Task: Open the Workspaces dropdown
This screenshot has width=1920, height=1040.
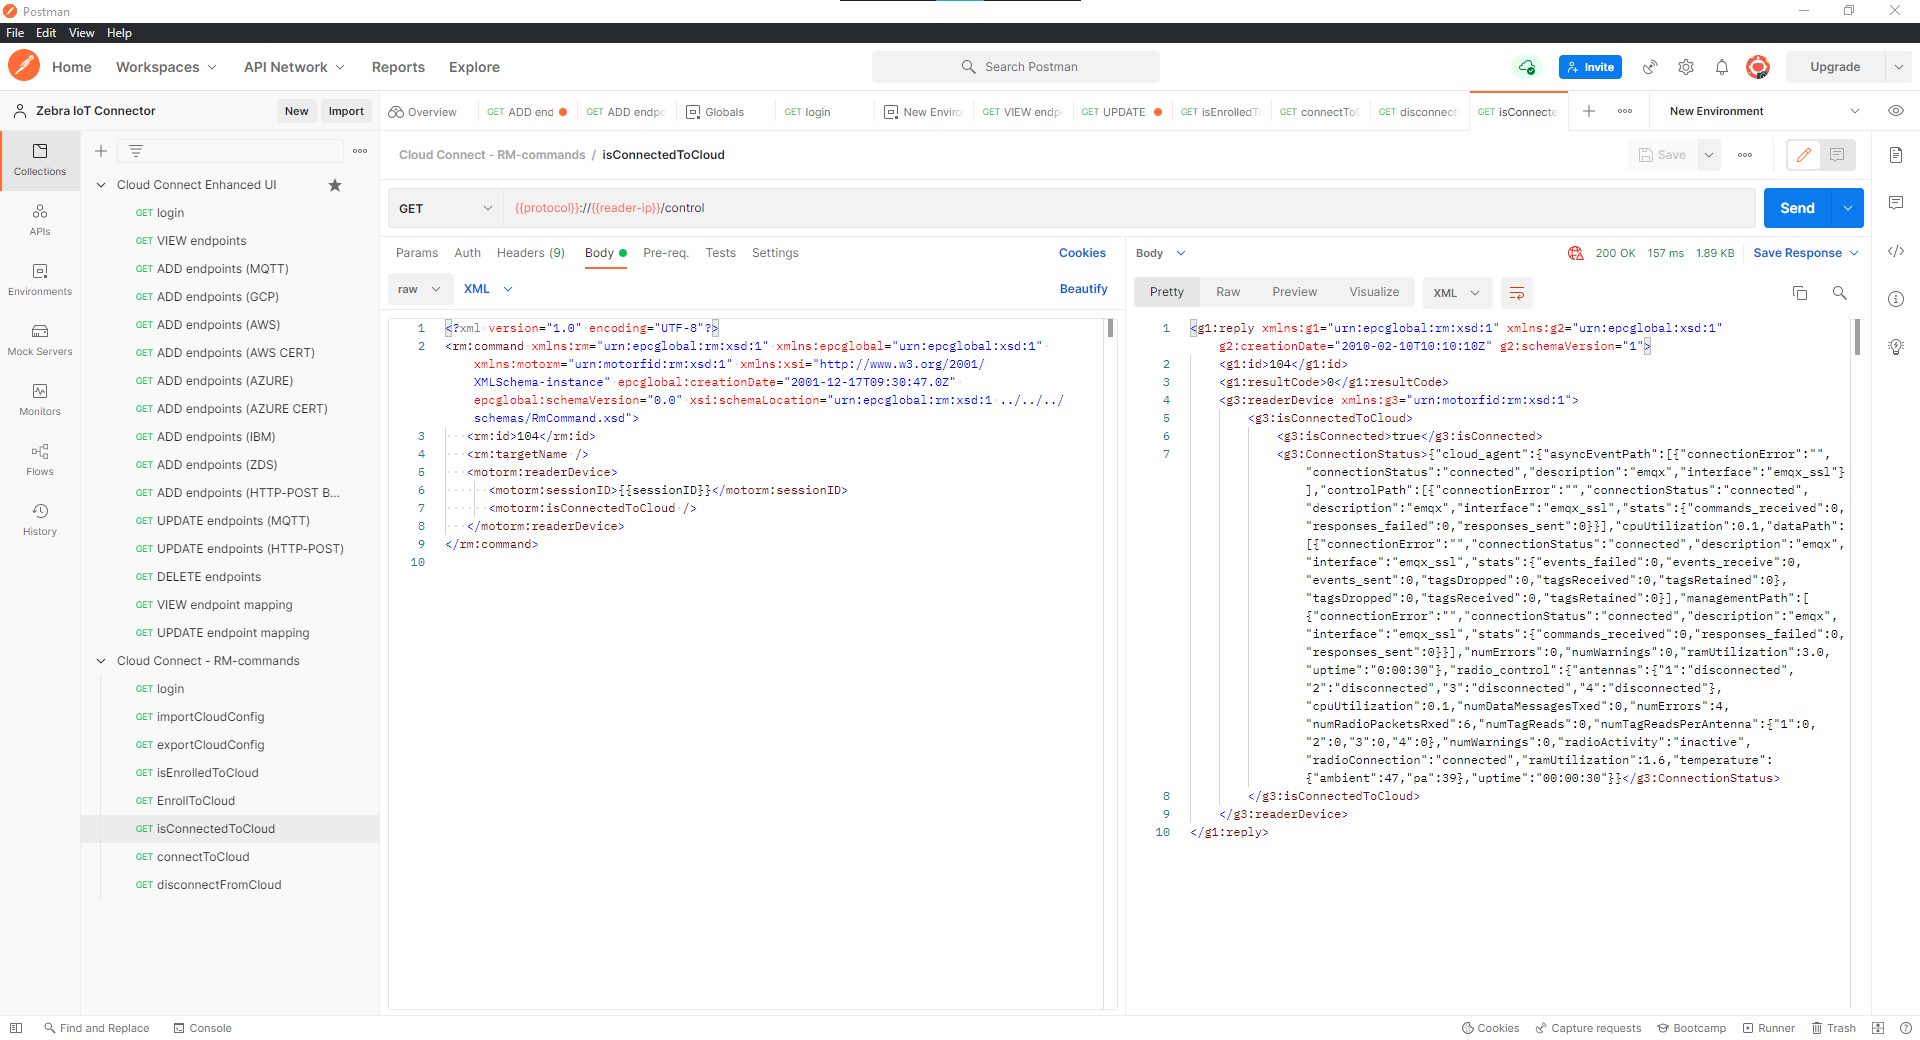Action: pos(166,67)
